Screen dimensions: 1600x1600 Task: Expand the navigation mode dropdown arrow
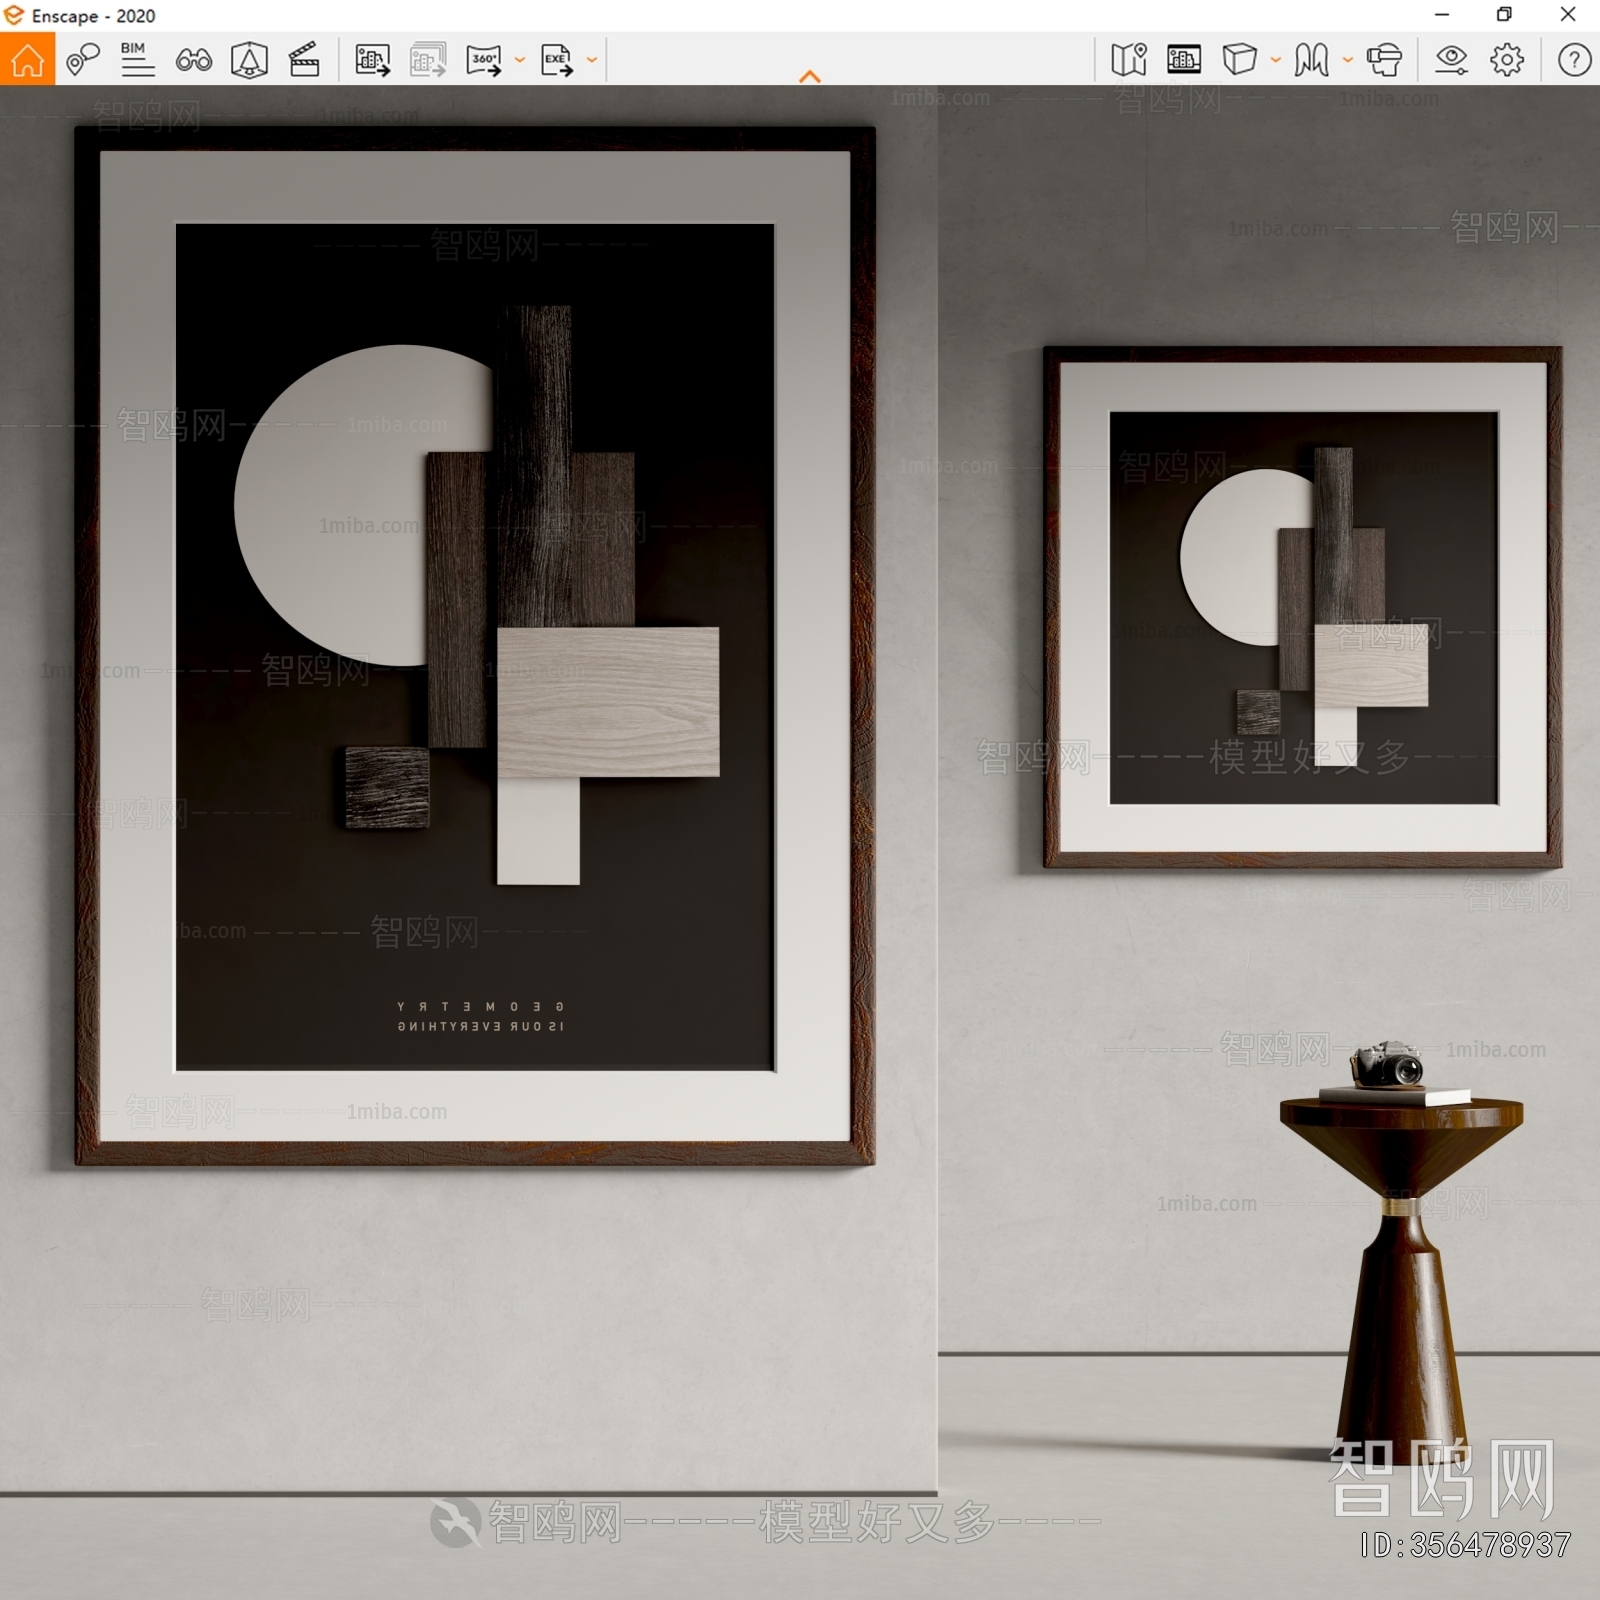click(1348, 60)
